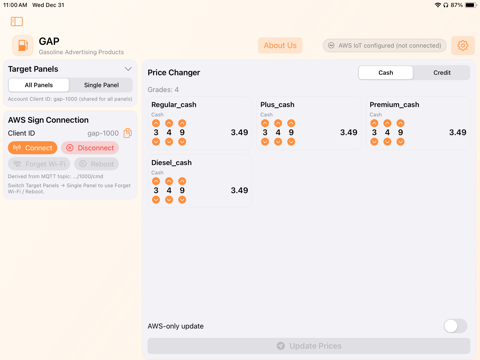Increase Regular_cash second digit
The height and width of the screenshot is (360, 480).
(169, 123)
